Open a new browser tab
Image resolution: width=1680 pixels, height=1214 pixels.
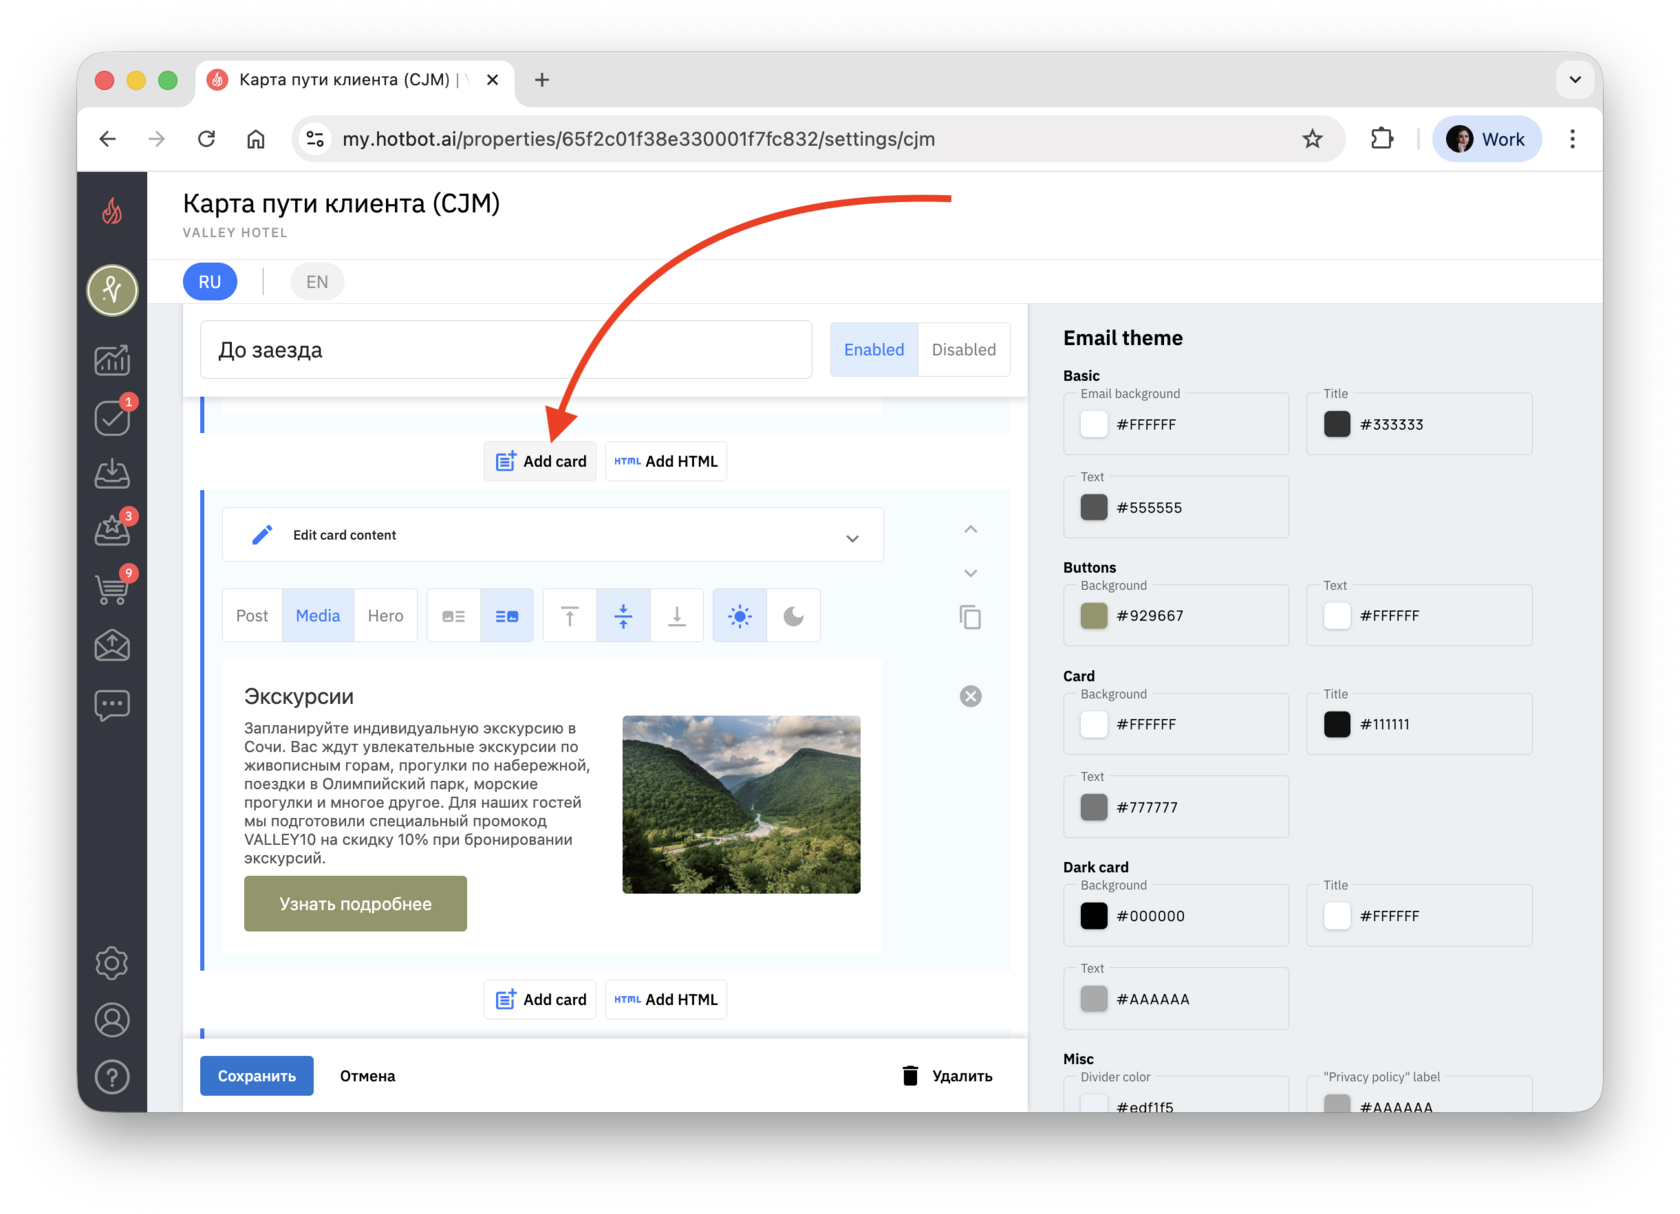tap(542, 80)
